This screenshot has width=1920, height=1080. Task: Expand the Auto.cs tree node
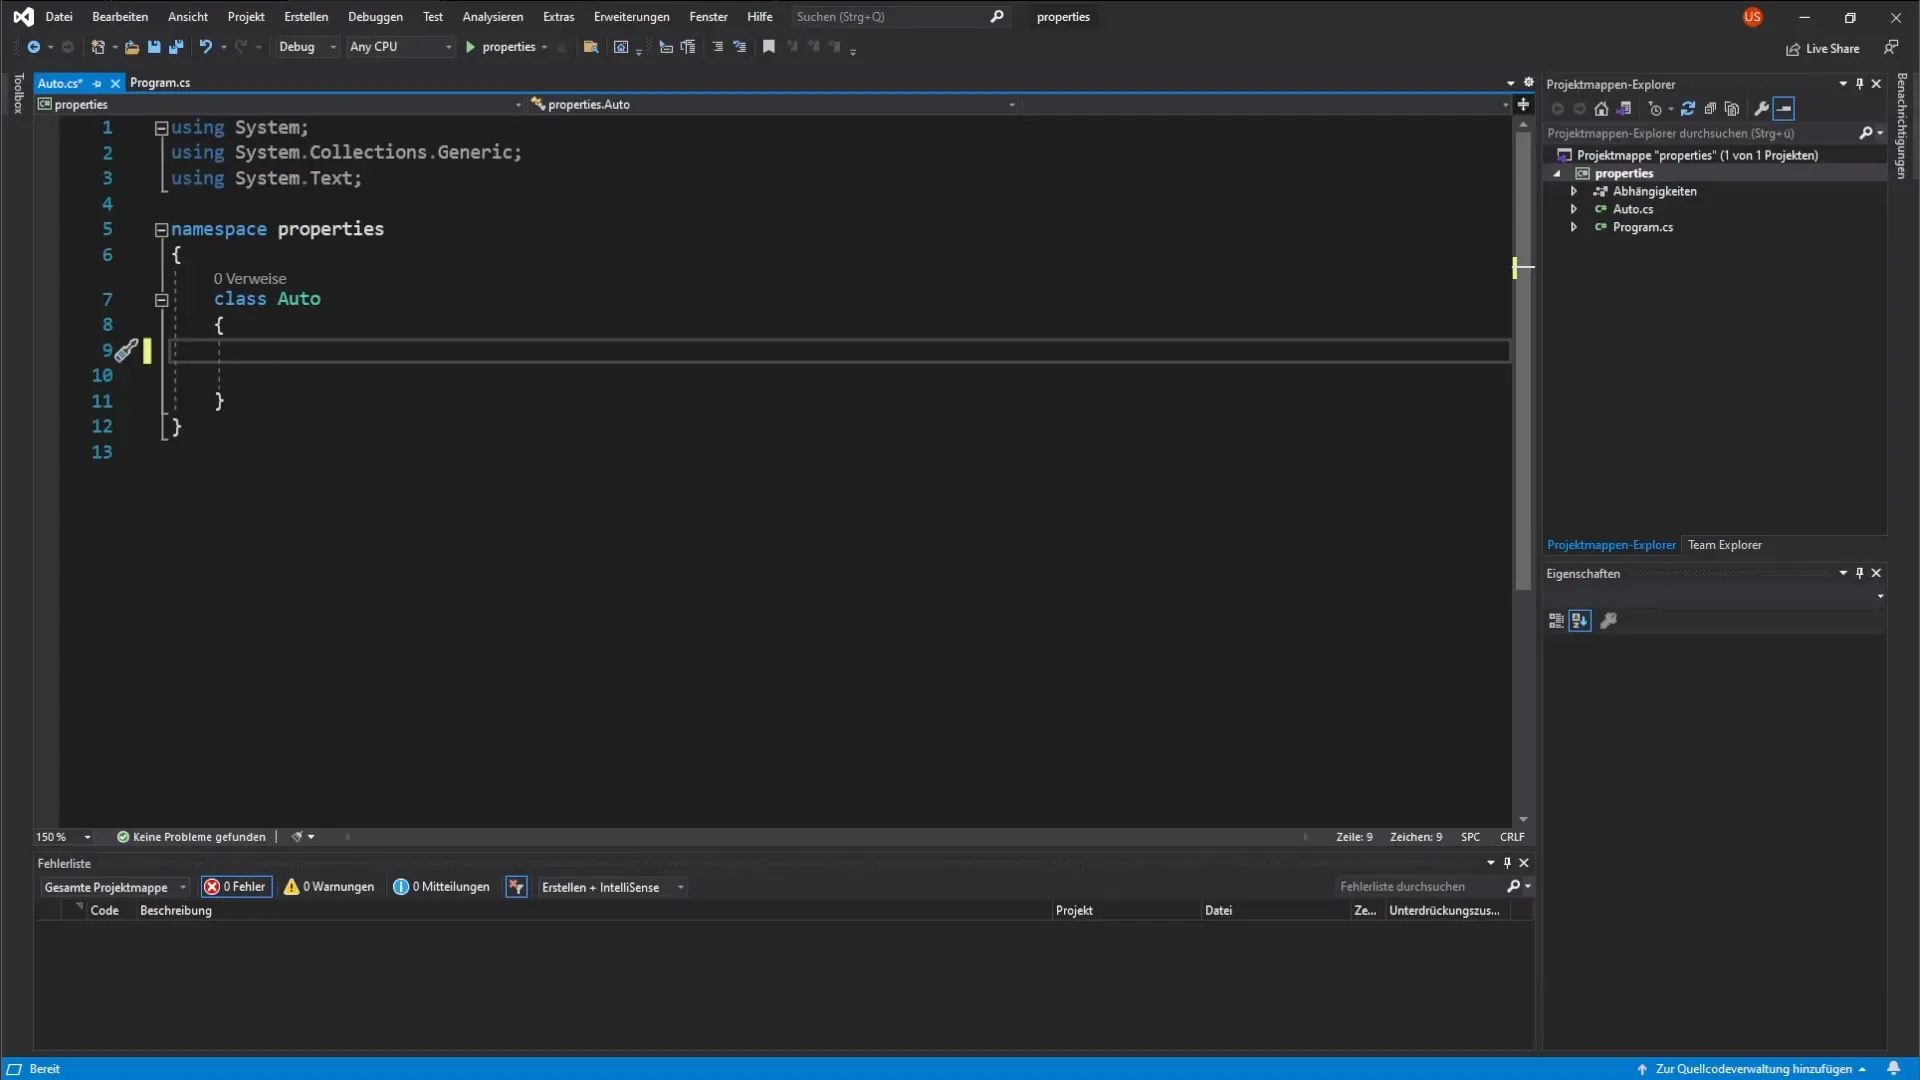pos(1574,209)
